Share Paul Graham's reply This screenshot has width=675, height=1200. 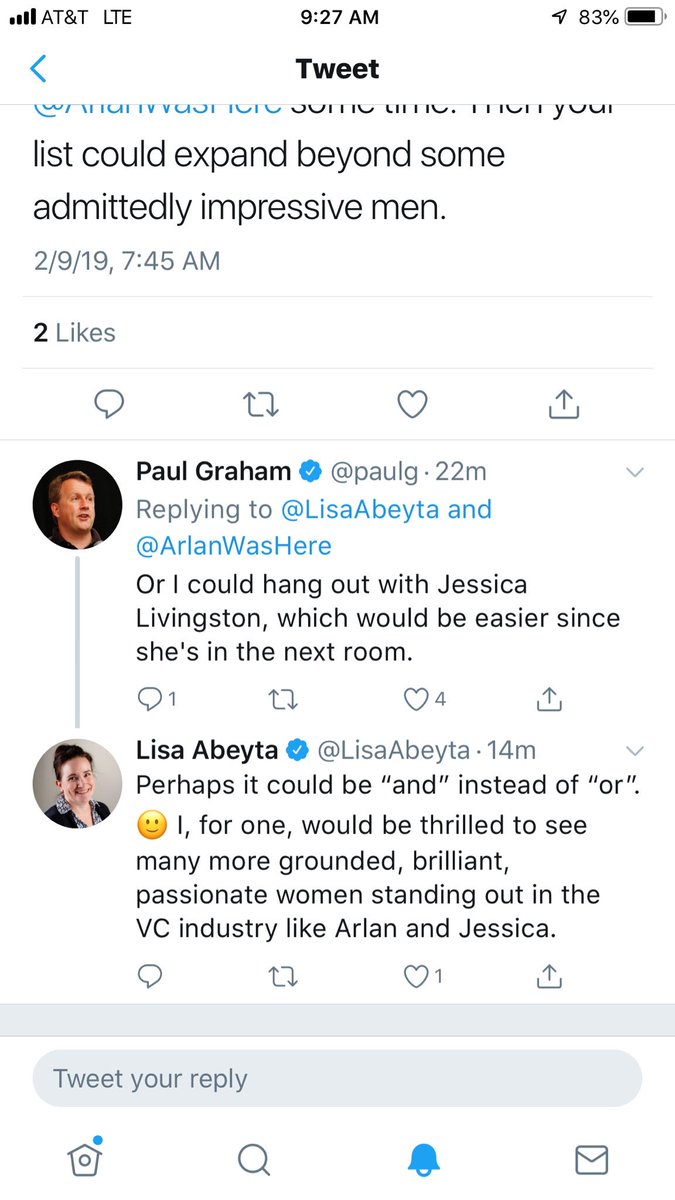(548, 700)
